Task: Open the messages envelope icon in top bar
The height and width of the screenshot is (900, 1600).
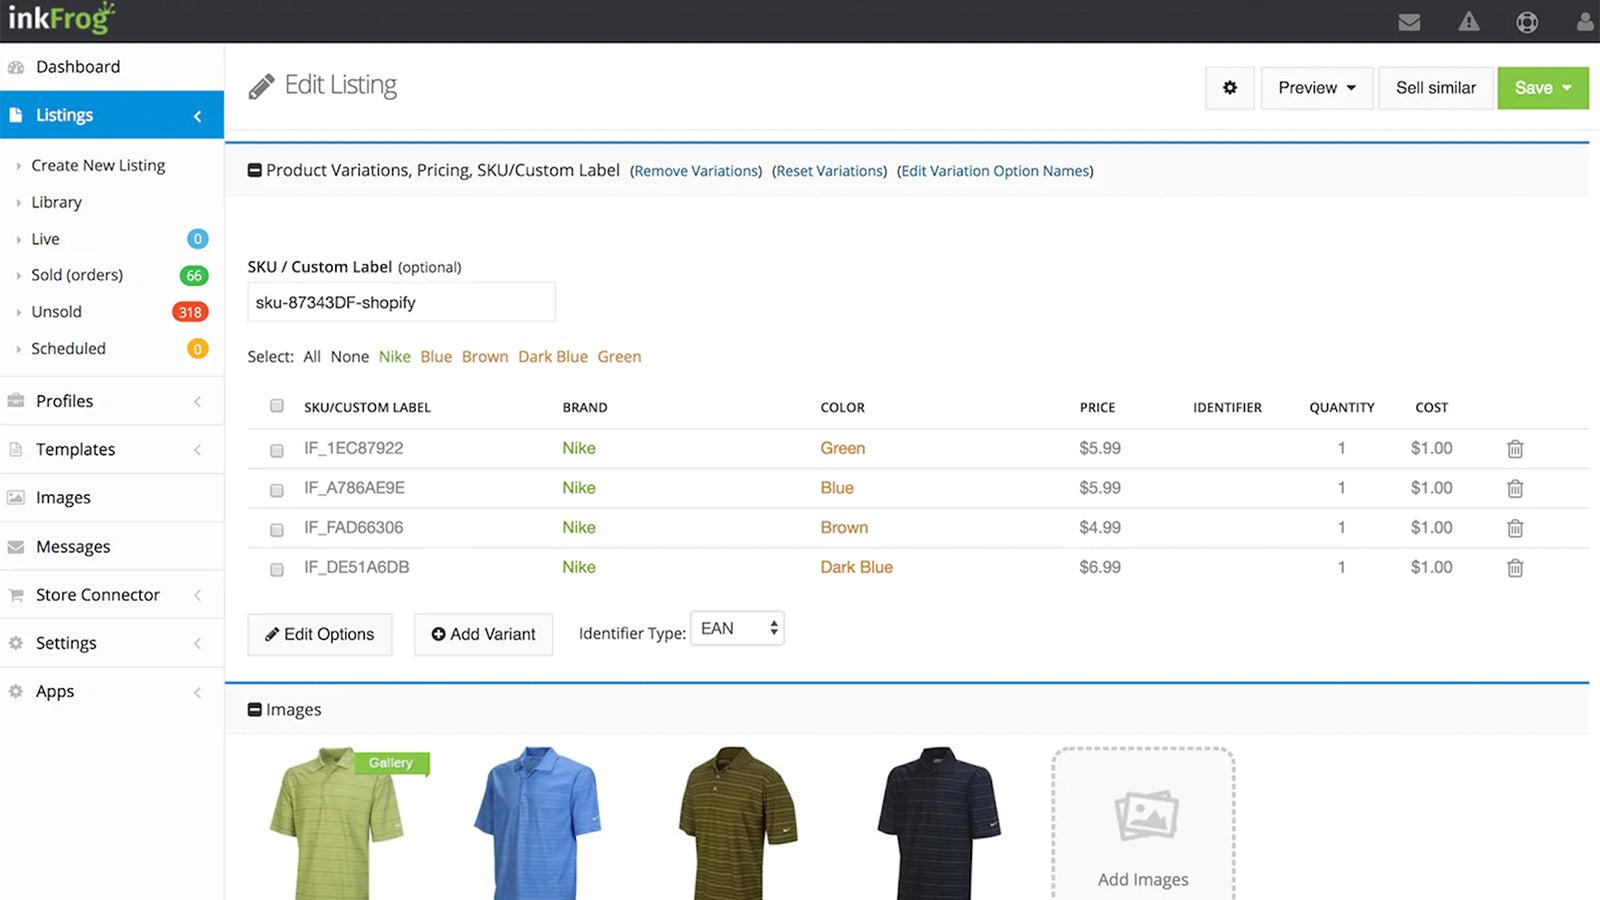Action: point(1409,21)
